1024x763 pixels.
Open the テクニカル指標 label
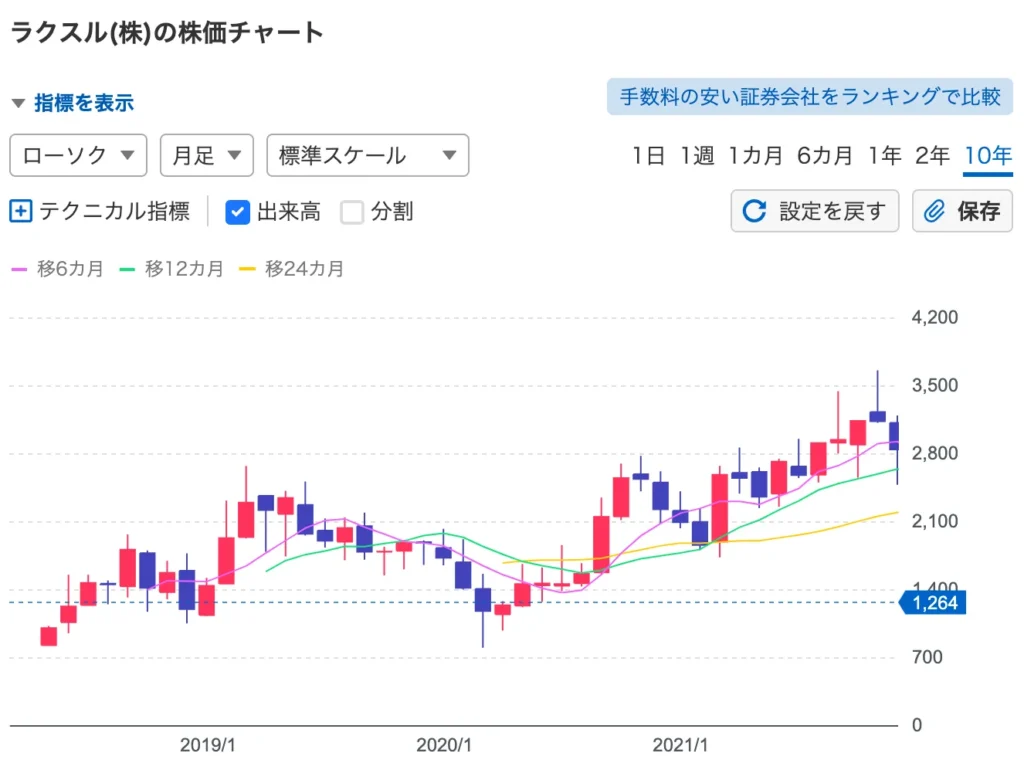coord(114,211)
